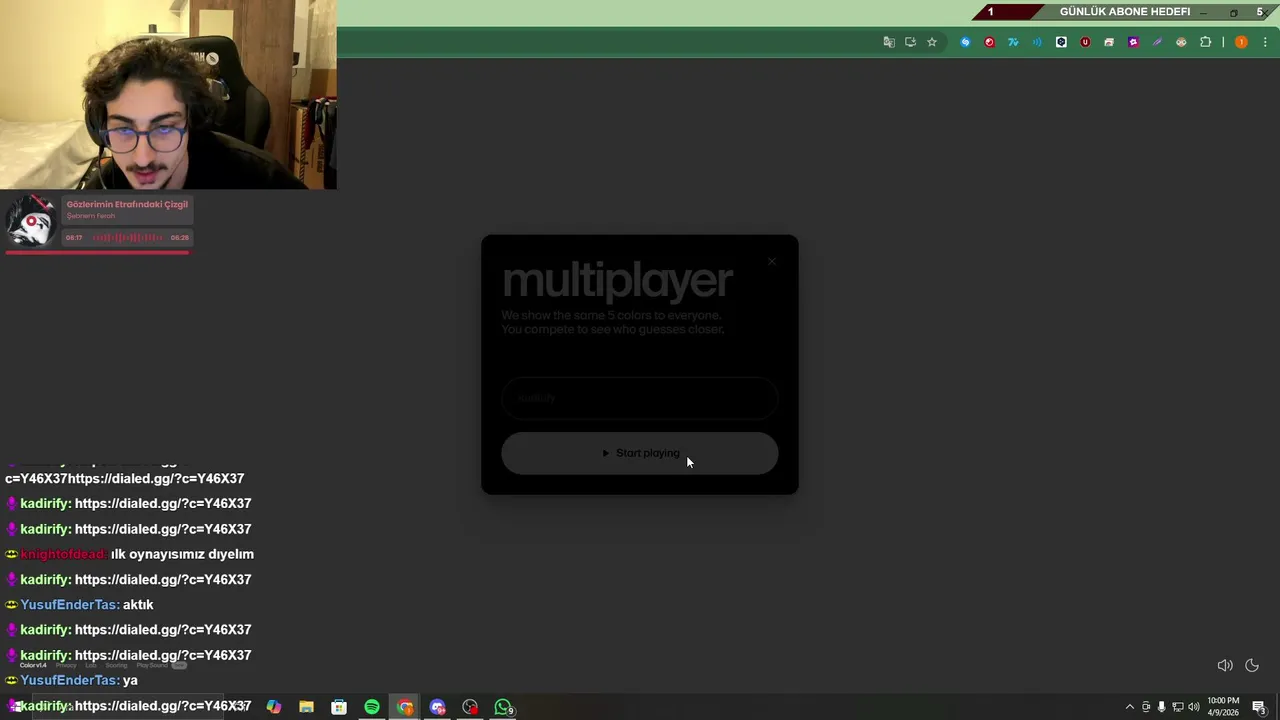
Task: Open the blue sound-waves extension
Action: point(1037,42)
